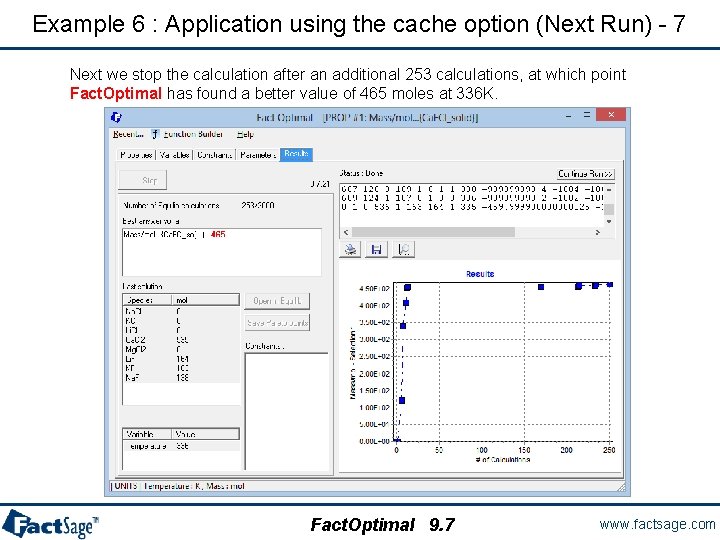This screenshot has width=720, height=540.
Task: Click the data point near 170 calculations
Action: coord(541,287)
